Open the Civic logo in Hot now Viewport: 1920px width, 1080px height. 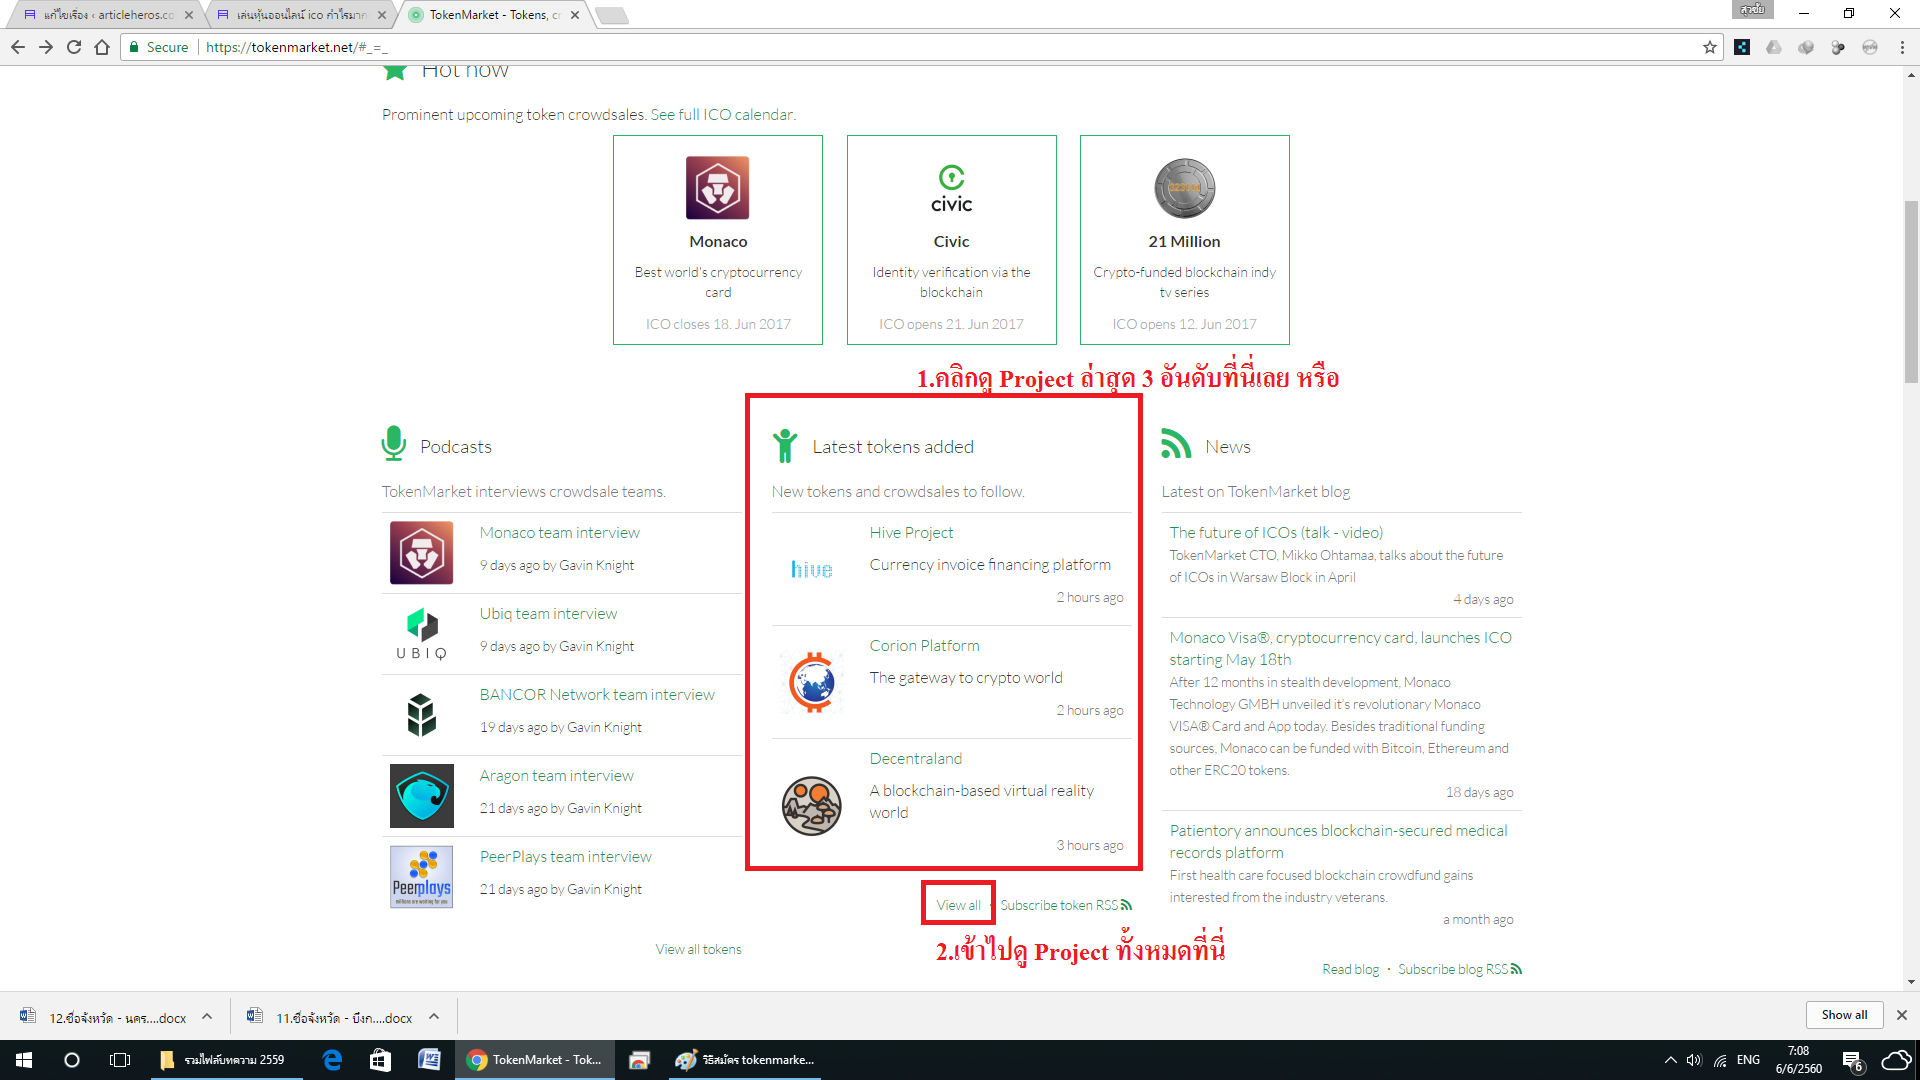click(x=951, y=190)
